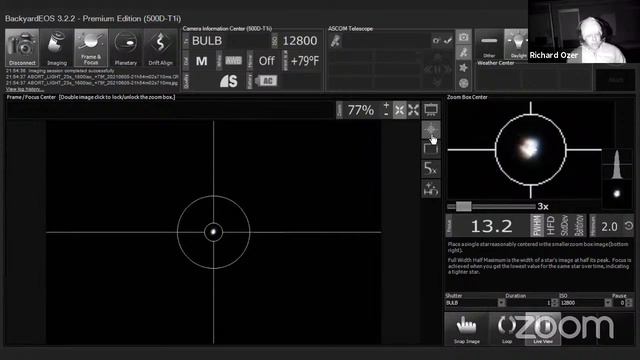Switch to the Imaging mode

click(x=57, y=48)
